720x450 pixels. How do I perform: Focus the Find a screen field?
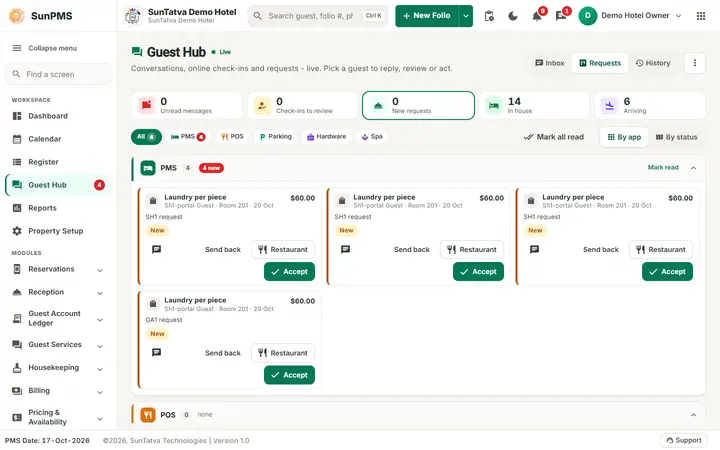pyautogui.click(x=58, y=74)
